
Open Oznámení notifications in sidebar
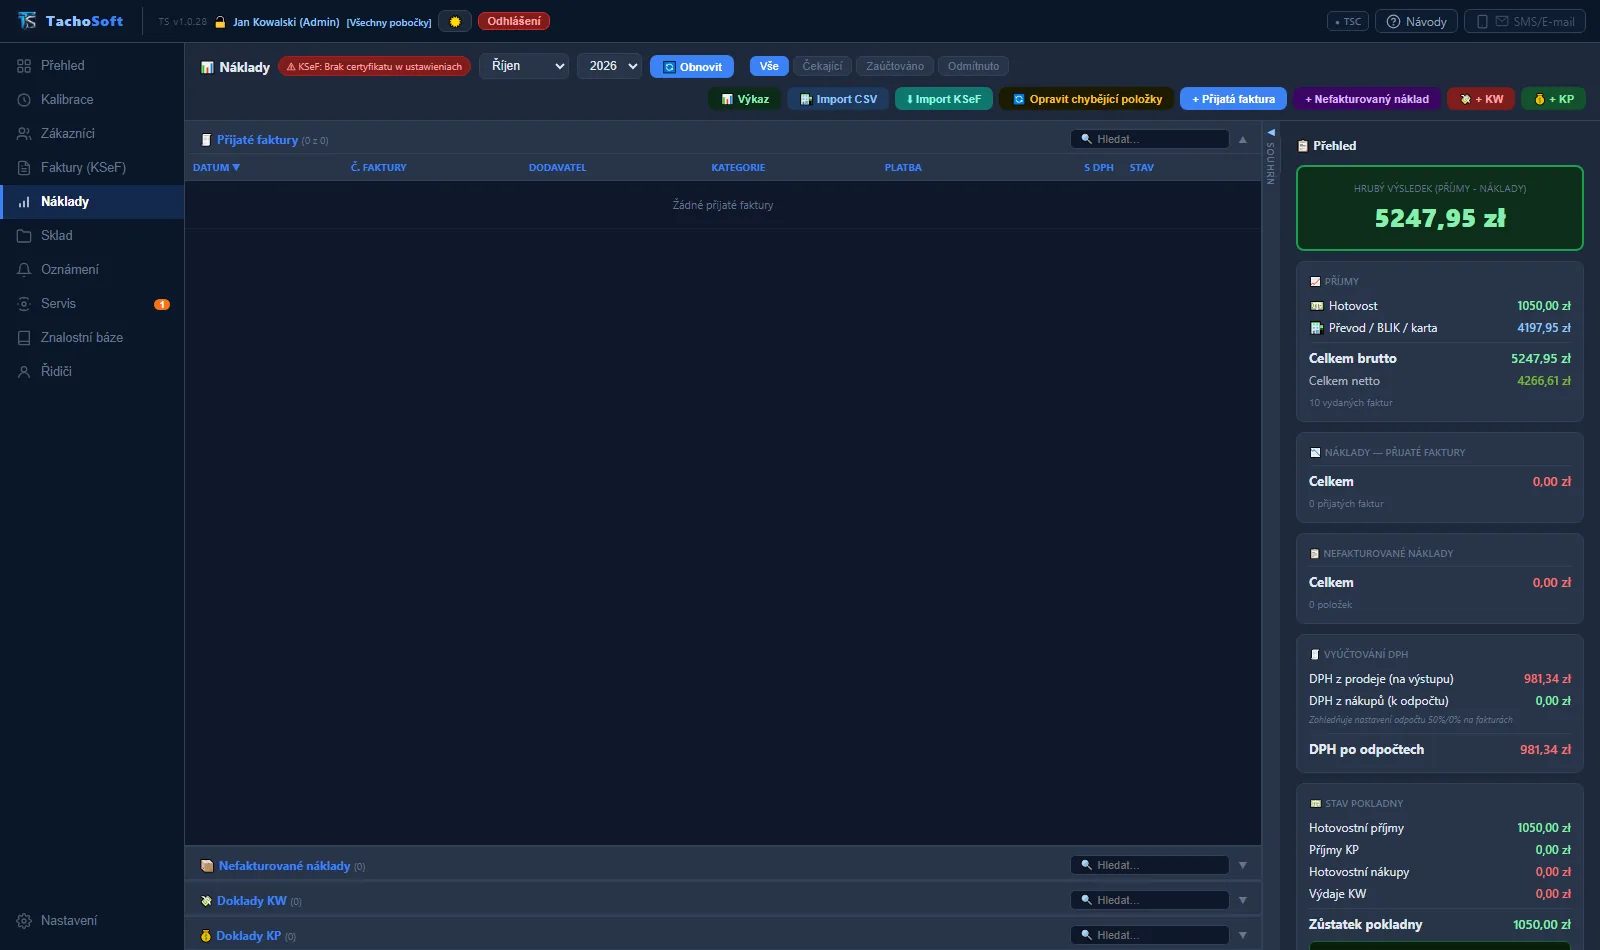click(92, 269)
